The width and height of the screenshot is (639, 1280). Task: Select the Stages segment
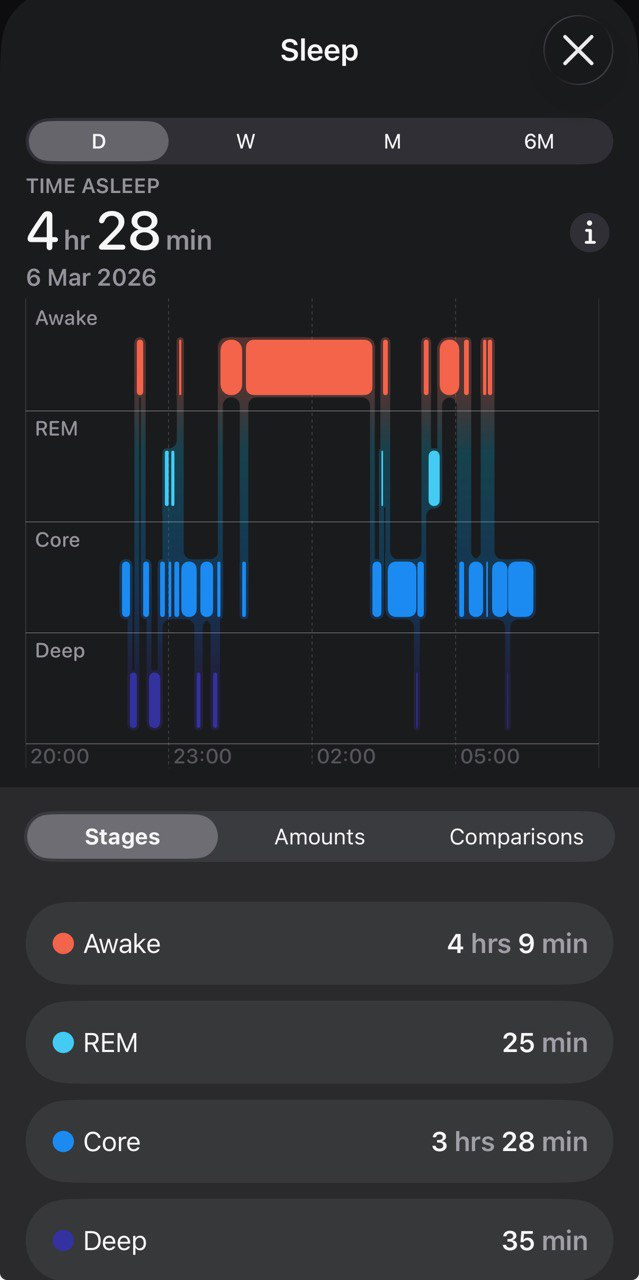pos(122,837)
